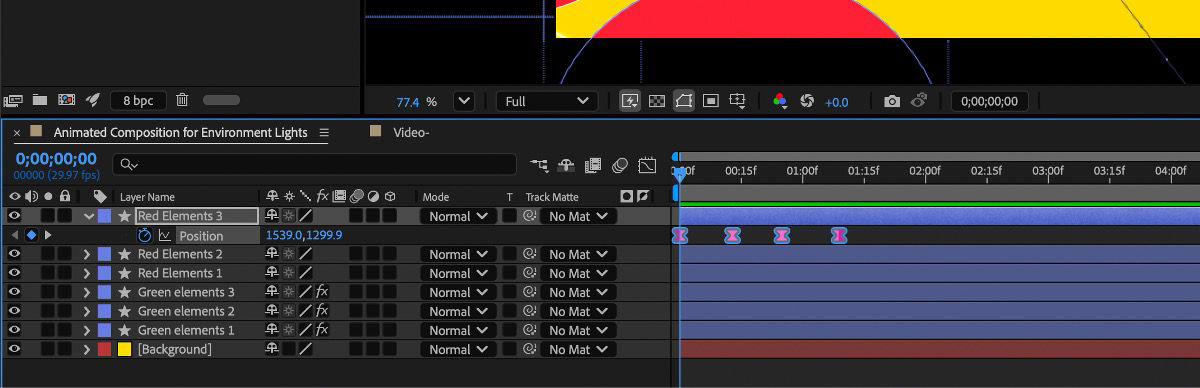Go to the next Position keyframe
Viewport: 1200px width, 388px height.
pos(48,235)
